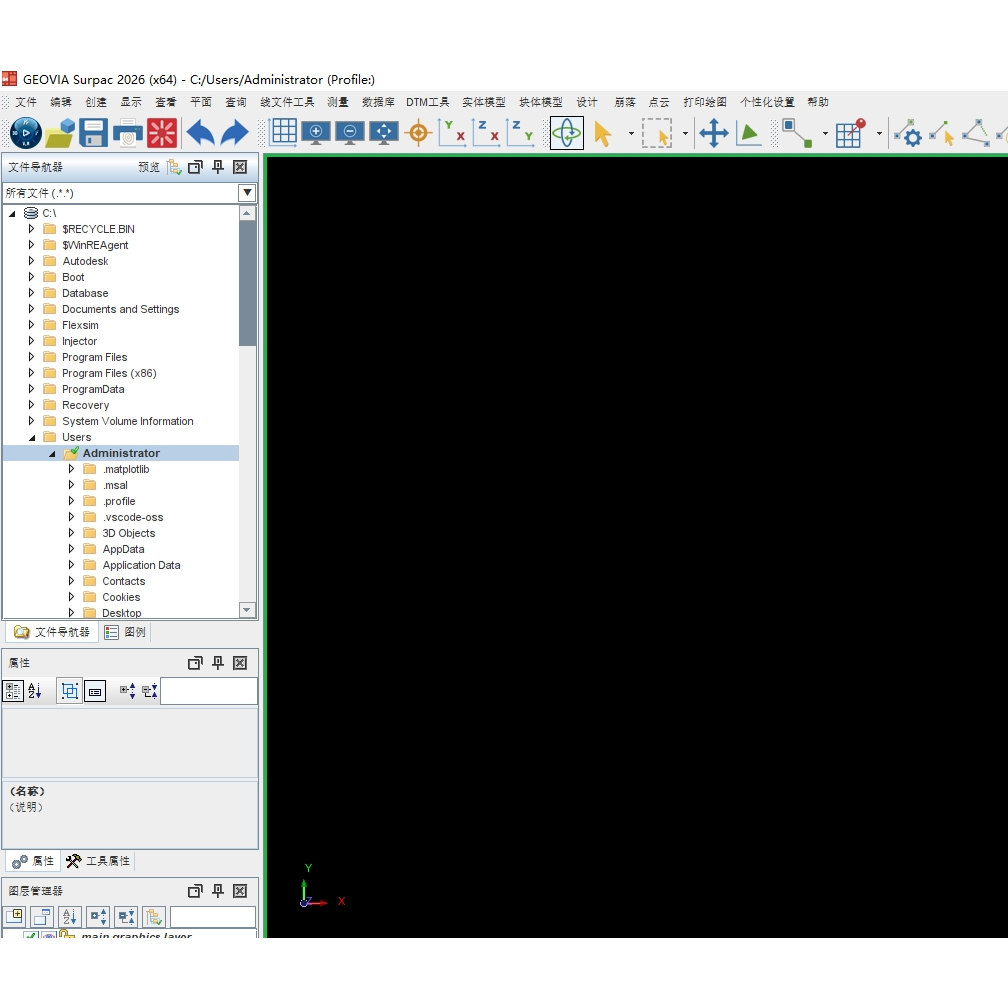1008x1008 pixels.
Task: Toggle categorized view in Properties panel
Action: (x=14, y=691)
